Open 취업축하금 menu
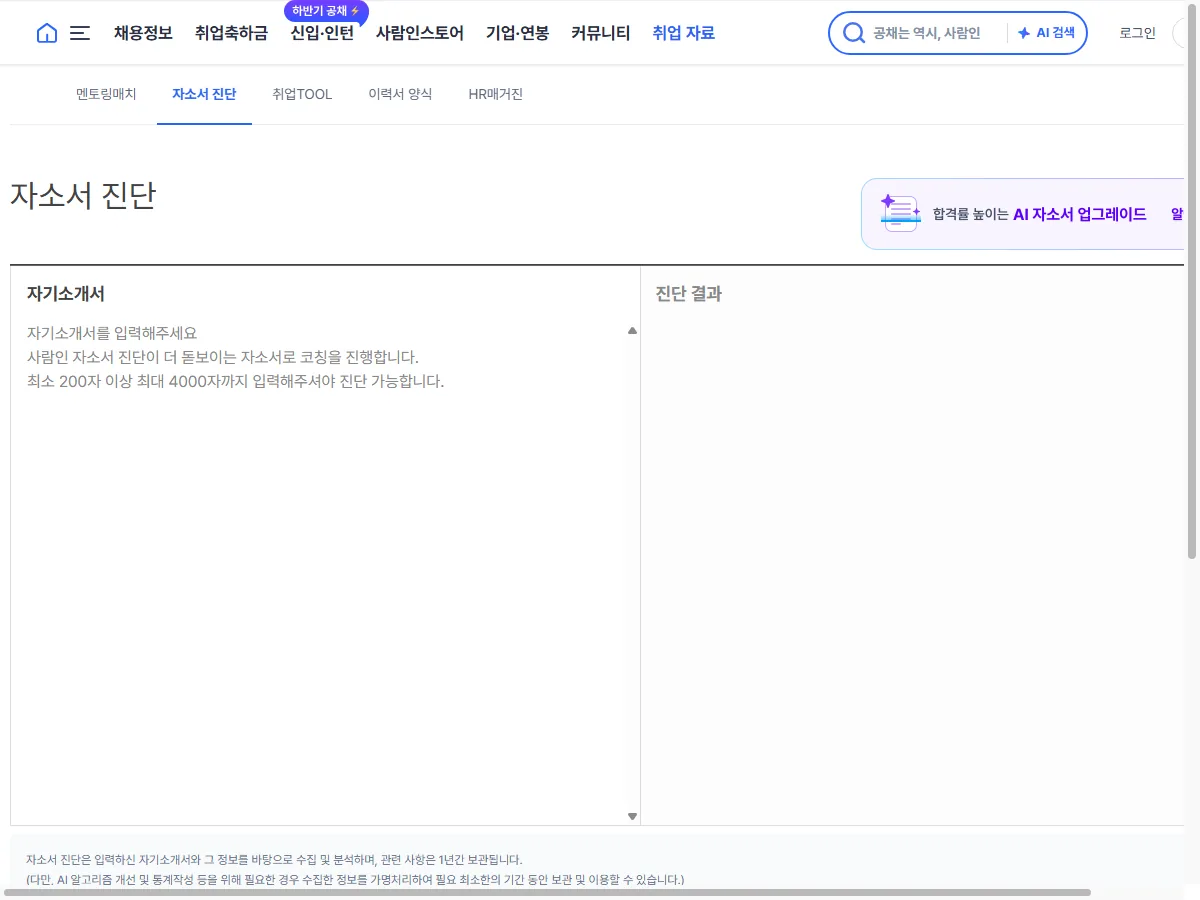Screen dimensions: 1200x900 coord(231,33)
